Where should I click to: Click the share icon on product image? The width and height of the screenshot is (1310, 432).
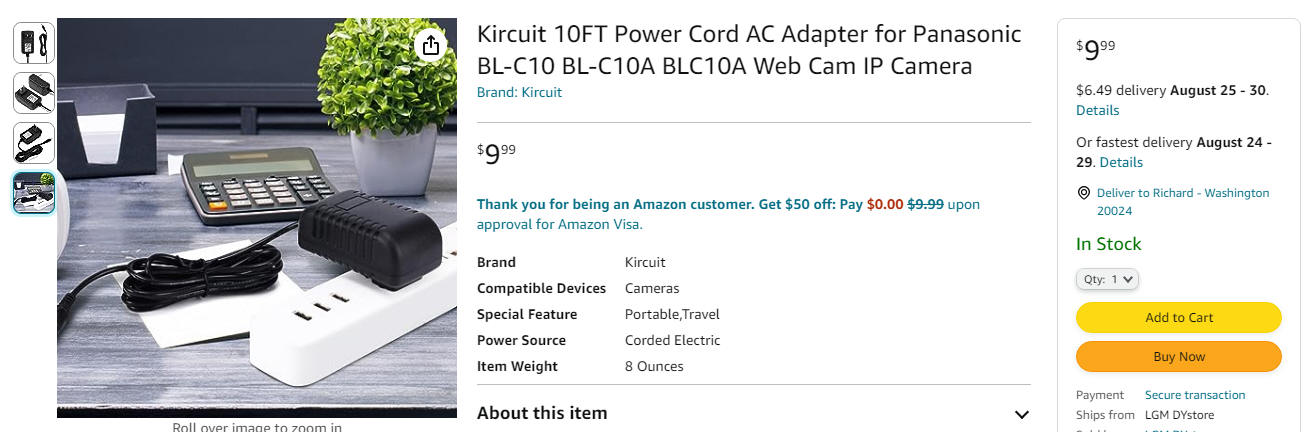pyautogui.click(x=430, y=46)
